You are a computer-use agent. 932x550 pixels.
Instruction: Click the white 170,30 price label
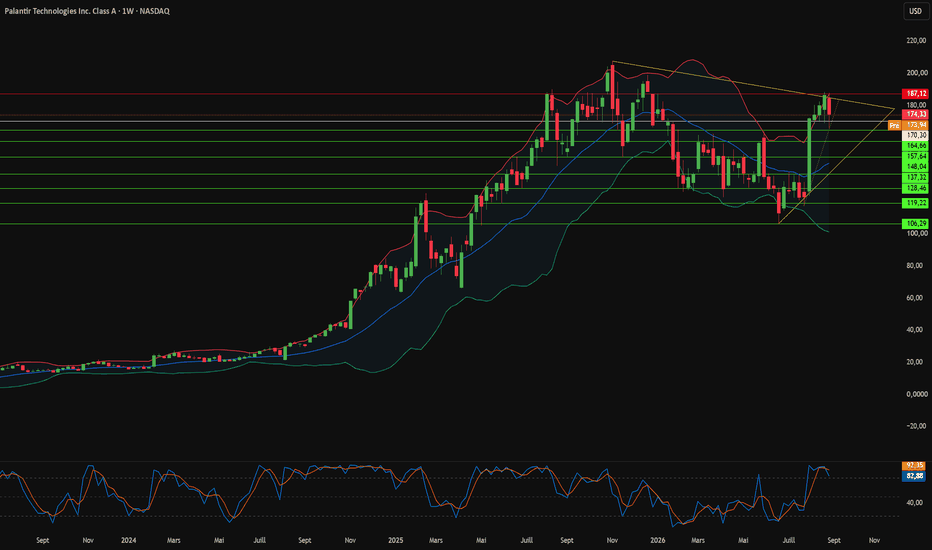(915, 136)
